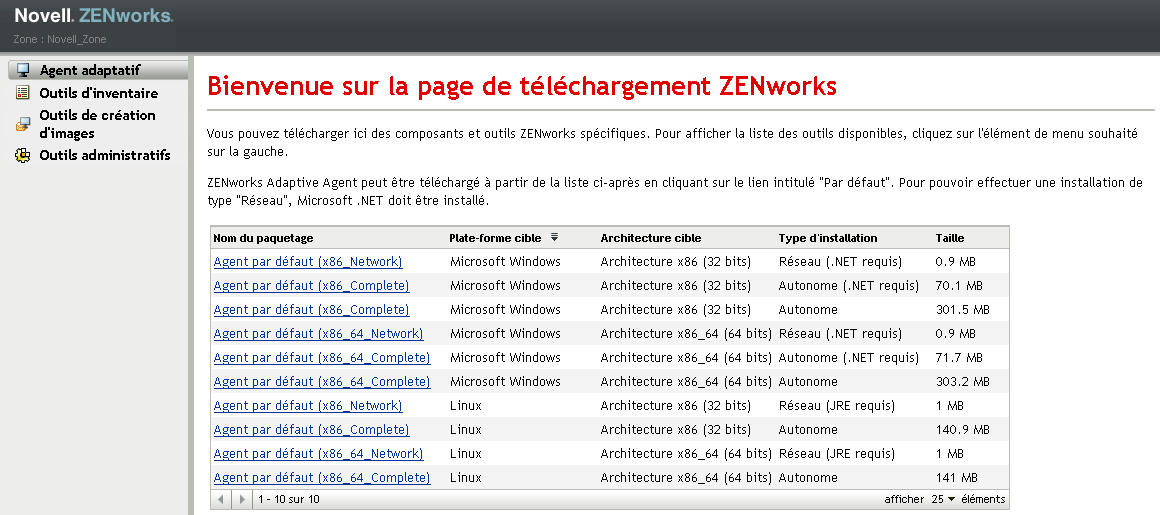Click the 'afficher' label in table footer

[904, 499]
